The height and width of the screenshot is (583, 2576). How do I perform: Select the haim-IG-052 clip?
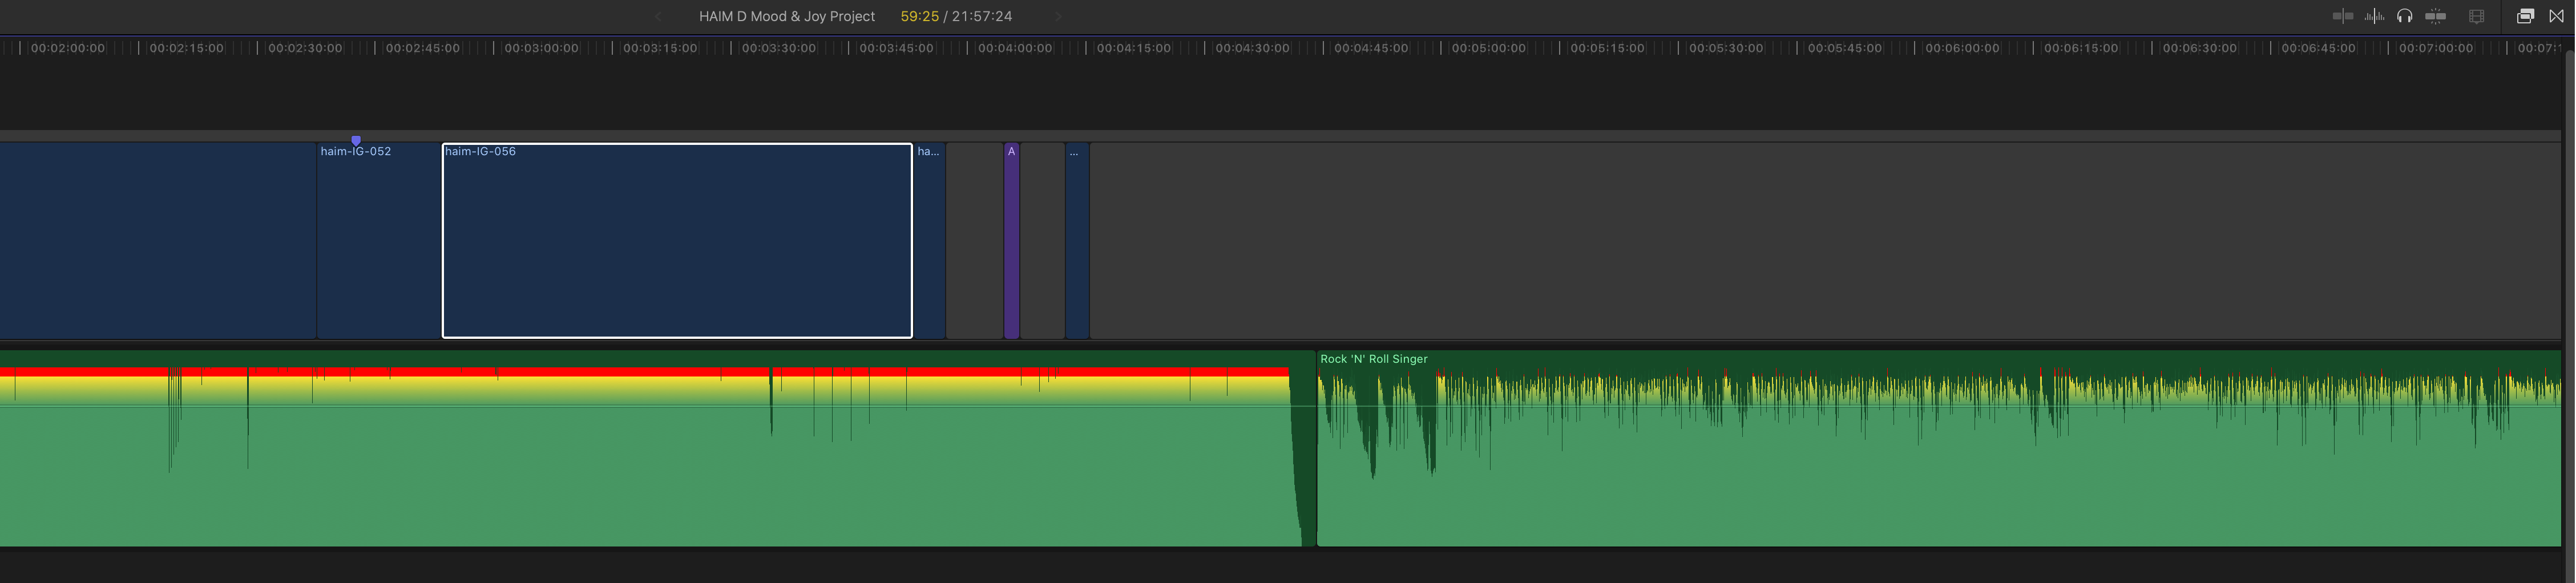pyautogui.click(x=379, y=241)
